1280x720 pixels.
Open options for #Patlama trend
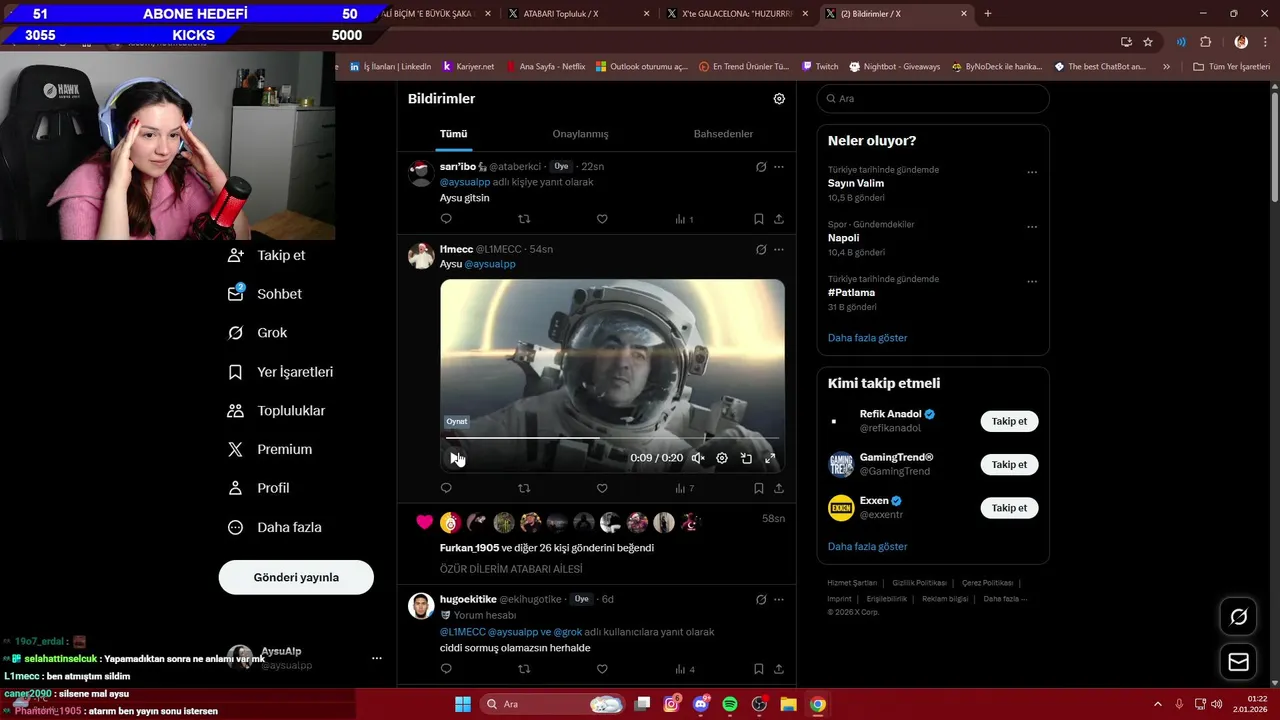point(1032,282)
